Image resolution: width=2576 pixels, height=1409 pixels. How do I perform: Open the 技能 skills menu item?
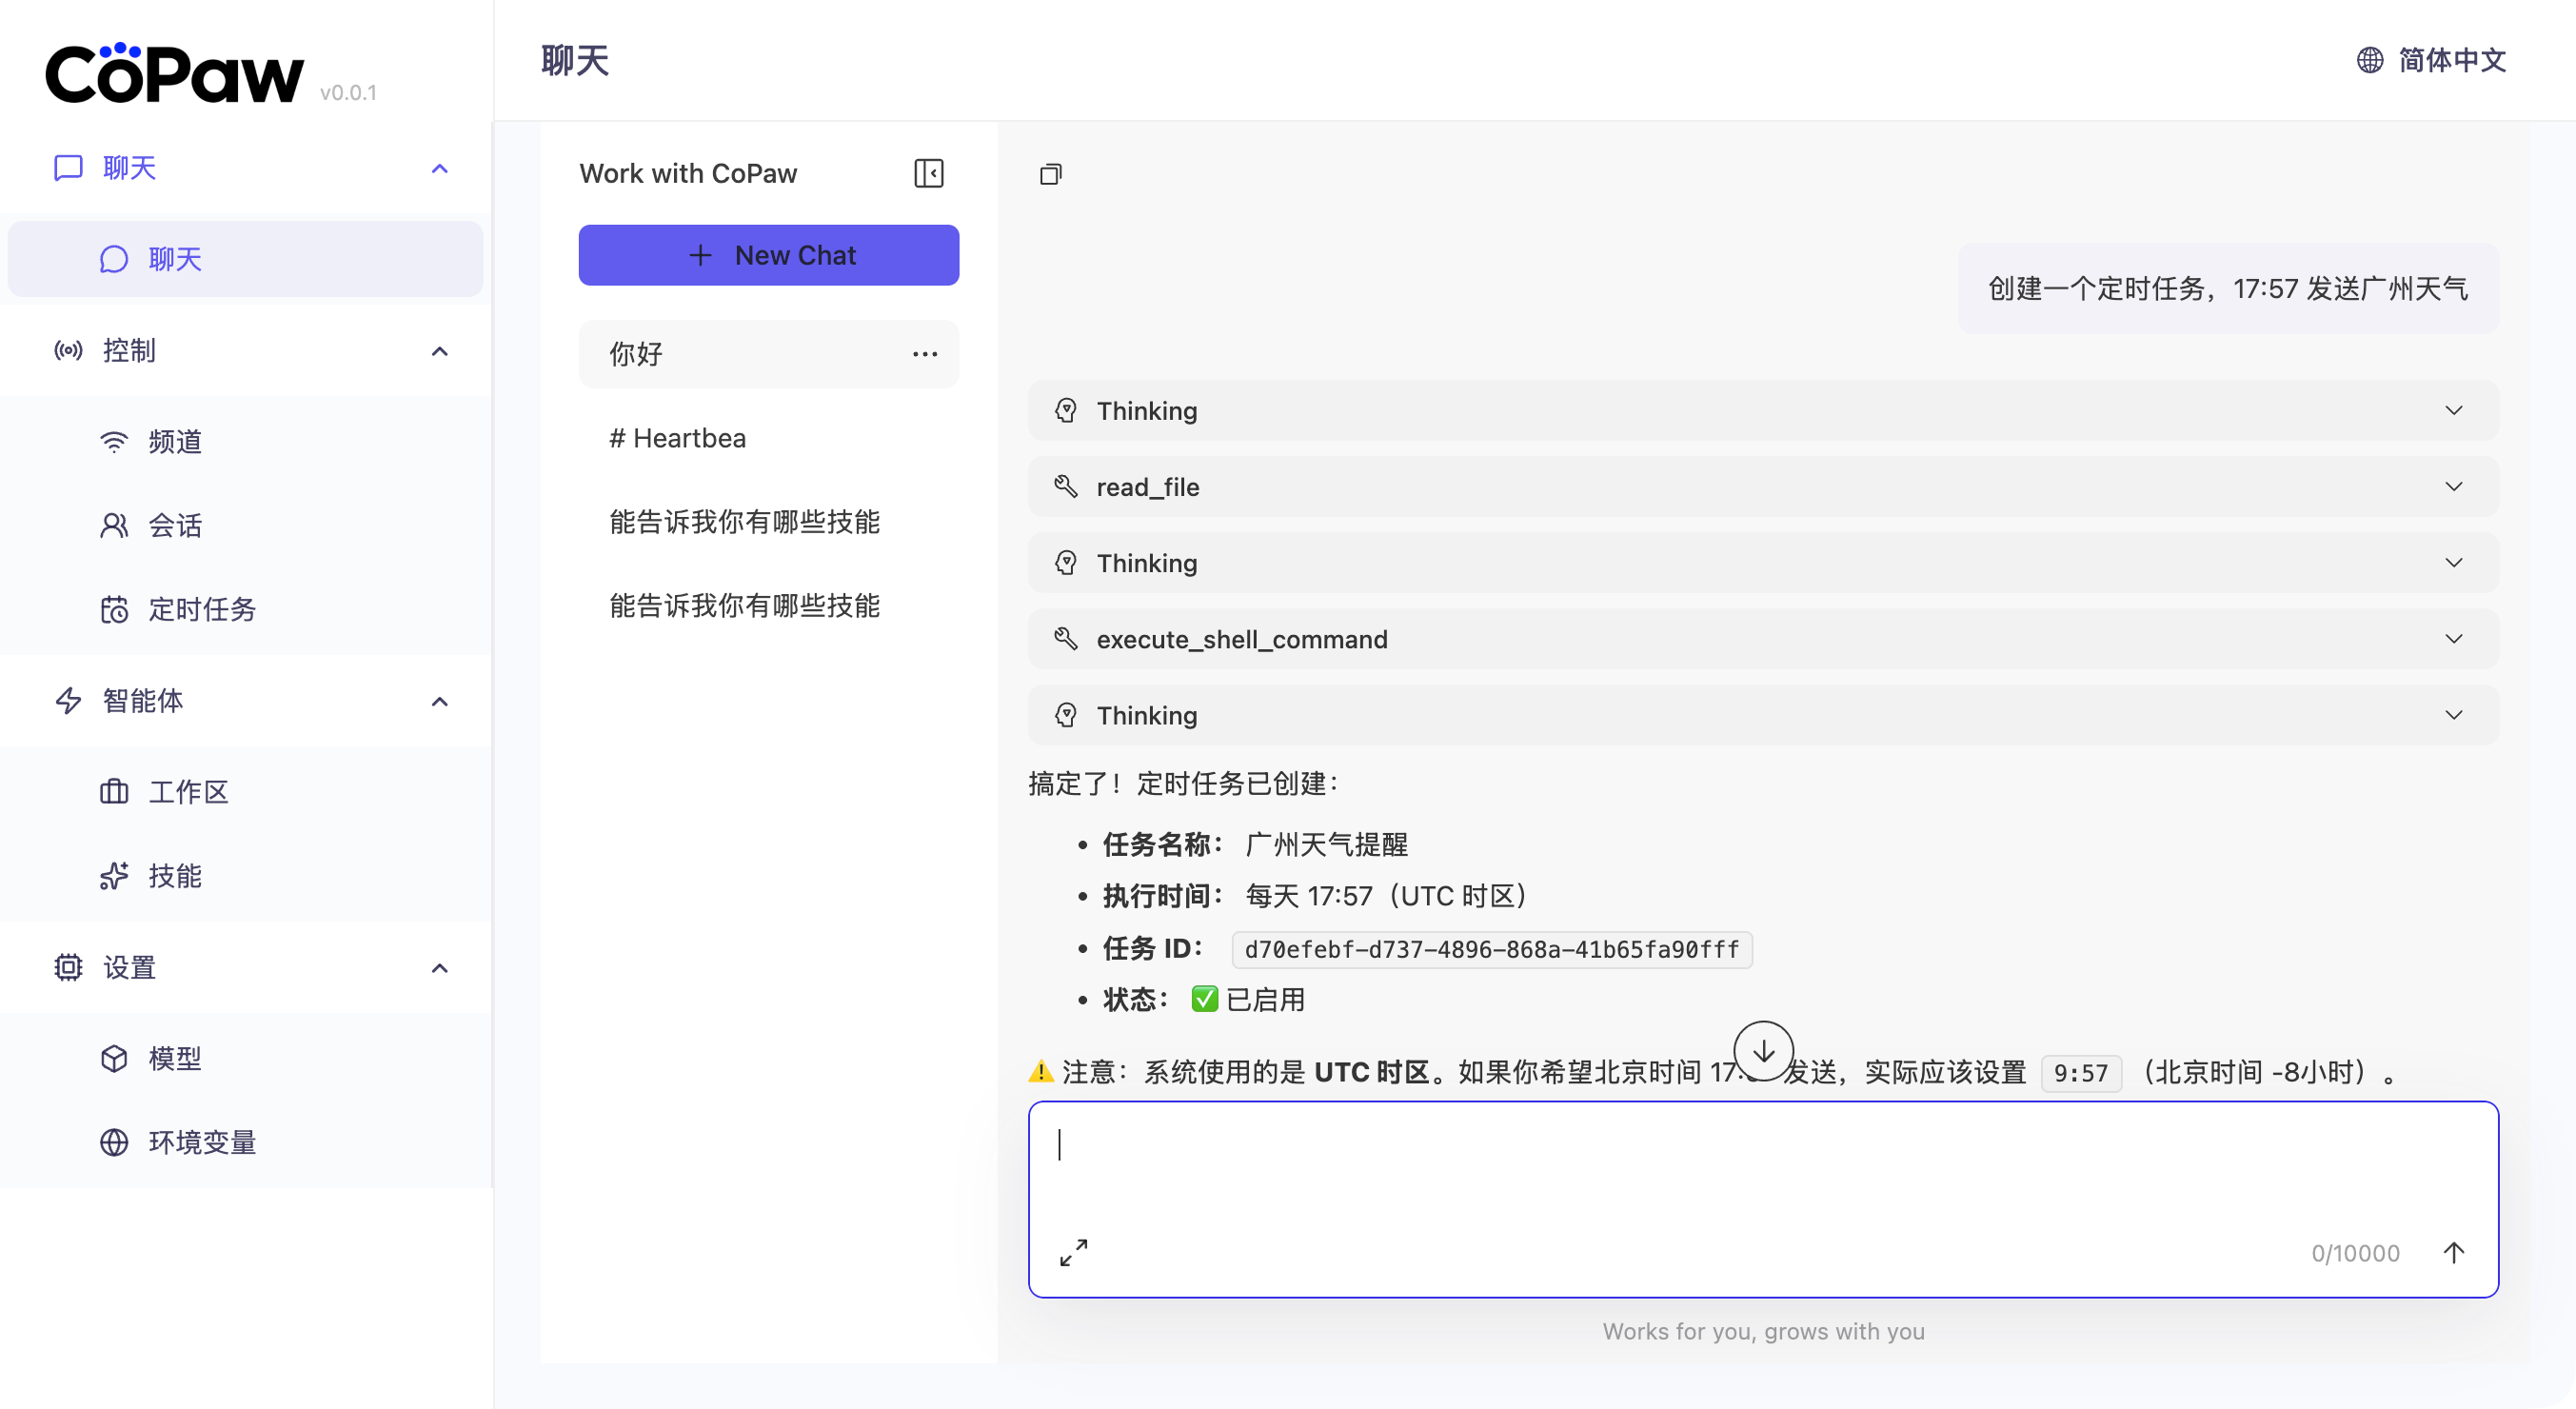pos(175,876)
